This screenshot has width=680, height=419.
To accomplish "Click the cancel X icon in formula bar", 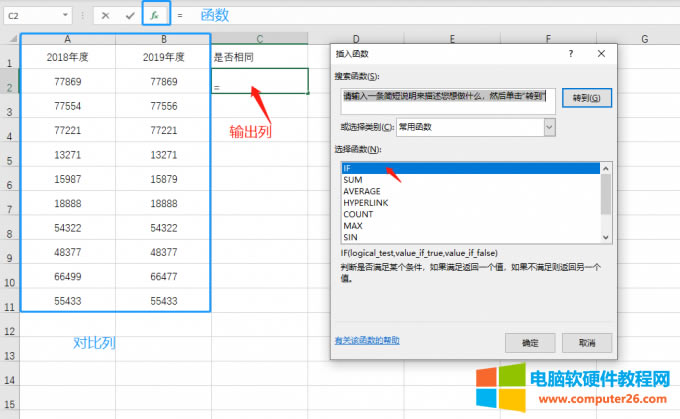I will (x=106, y=16).
